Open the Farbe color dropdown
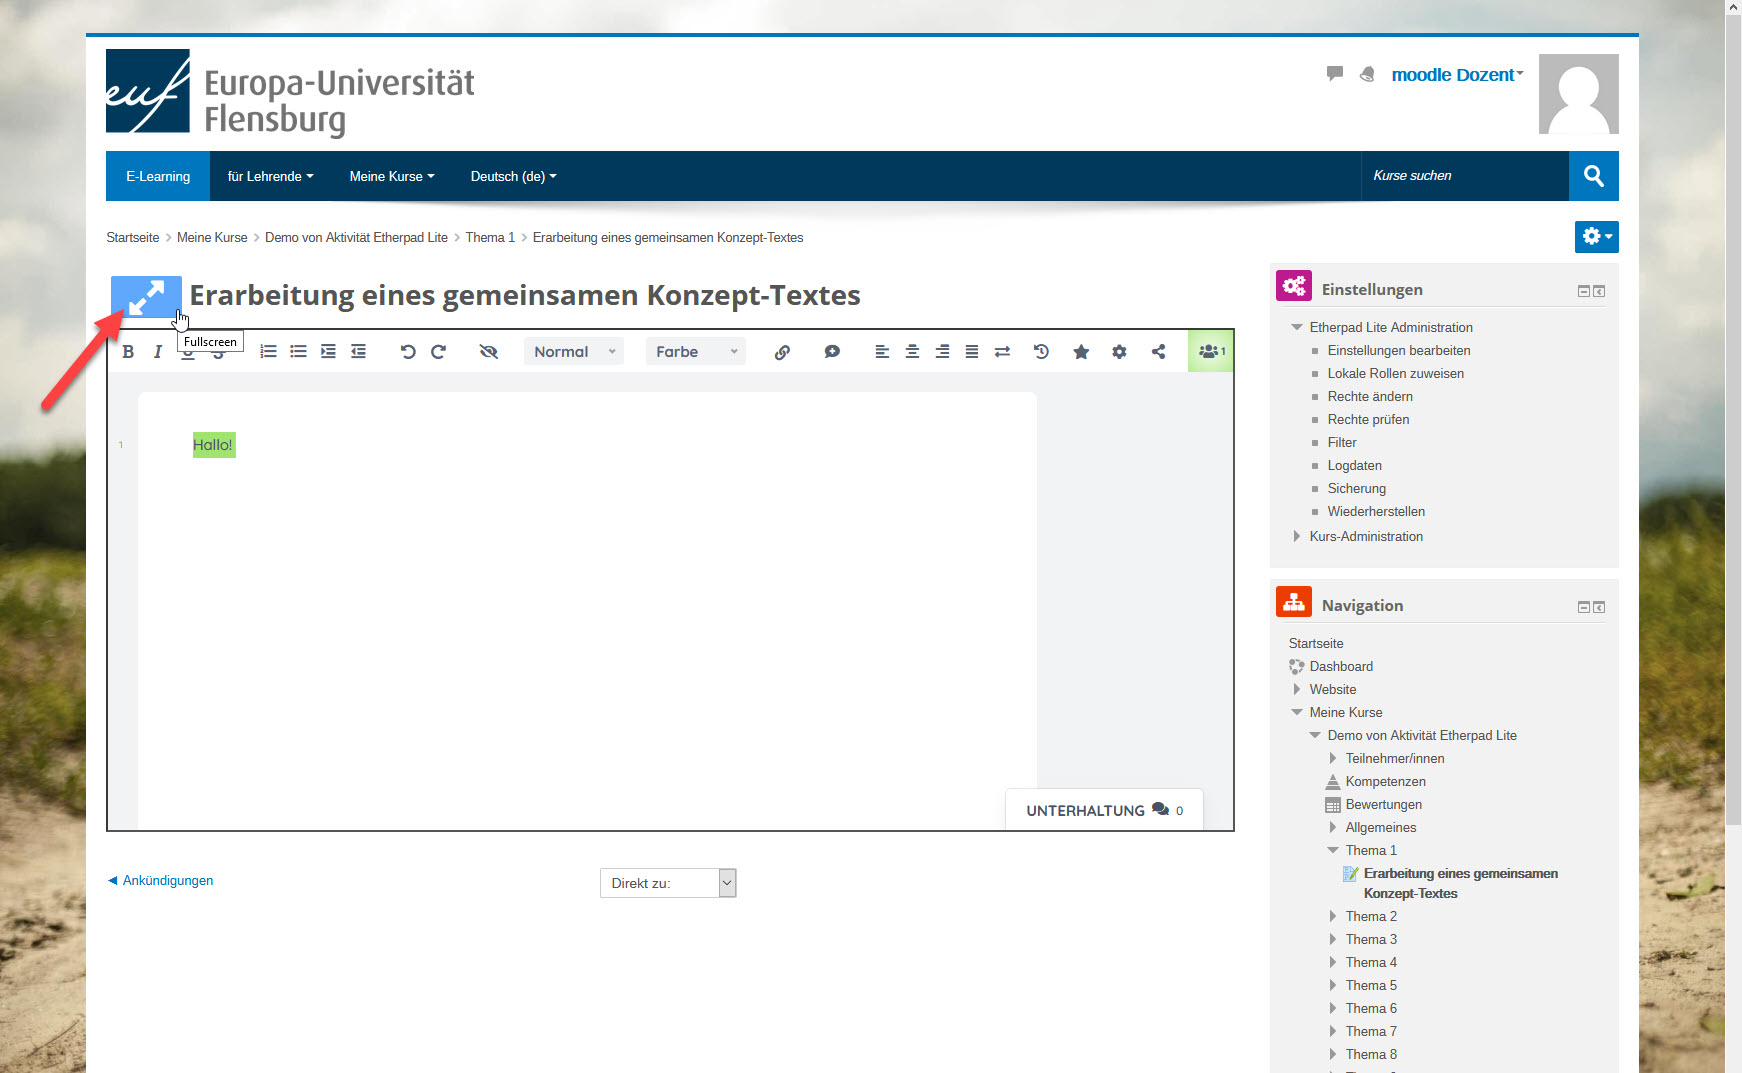 point(695,352)
